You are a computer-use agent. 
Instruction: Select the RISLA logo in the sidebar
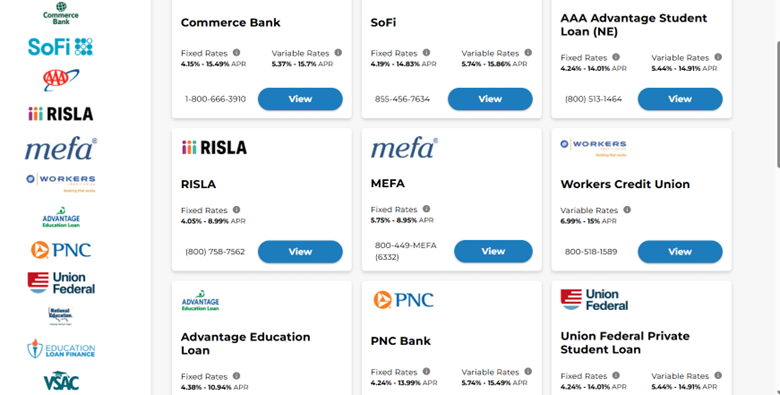61,114
